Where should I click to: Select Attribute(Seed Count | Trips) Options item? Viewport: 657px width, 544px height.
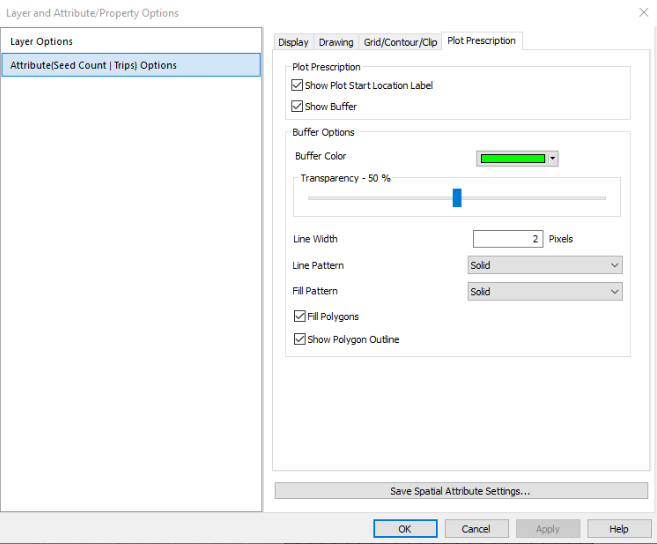pos(93,65)
